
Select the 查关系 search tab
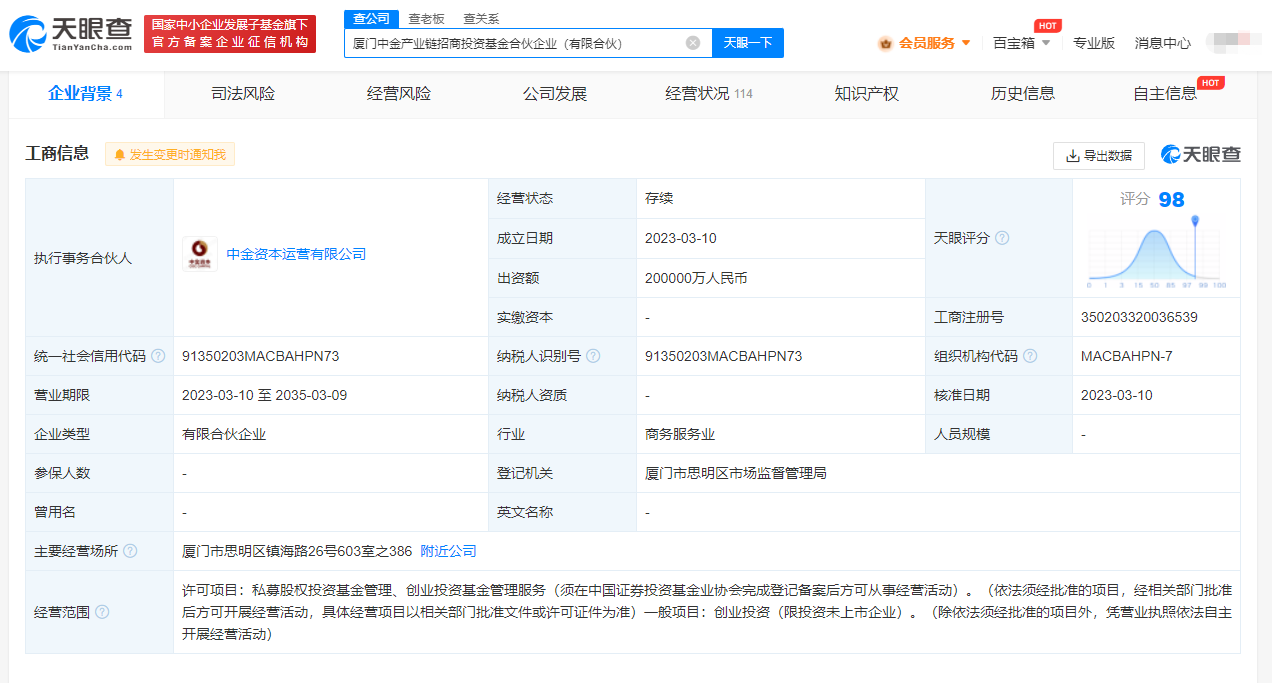[481, 18]
